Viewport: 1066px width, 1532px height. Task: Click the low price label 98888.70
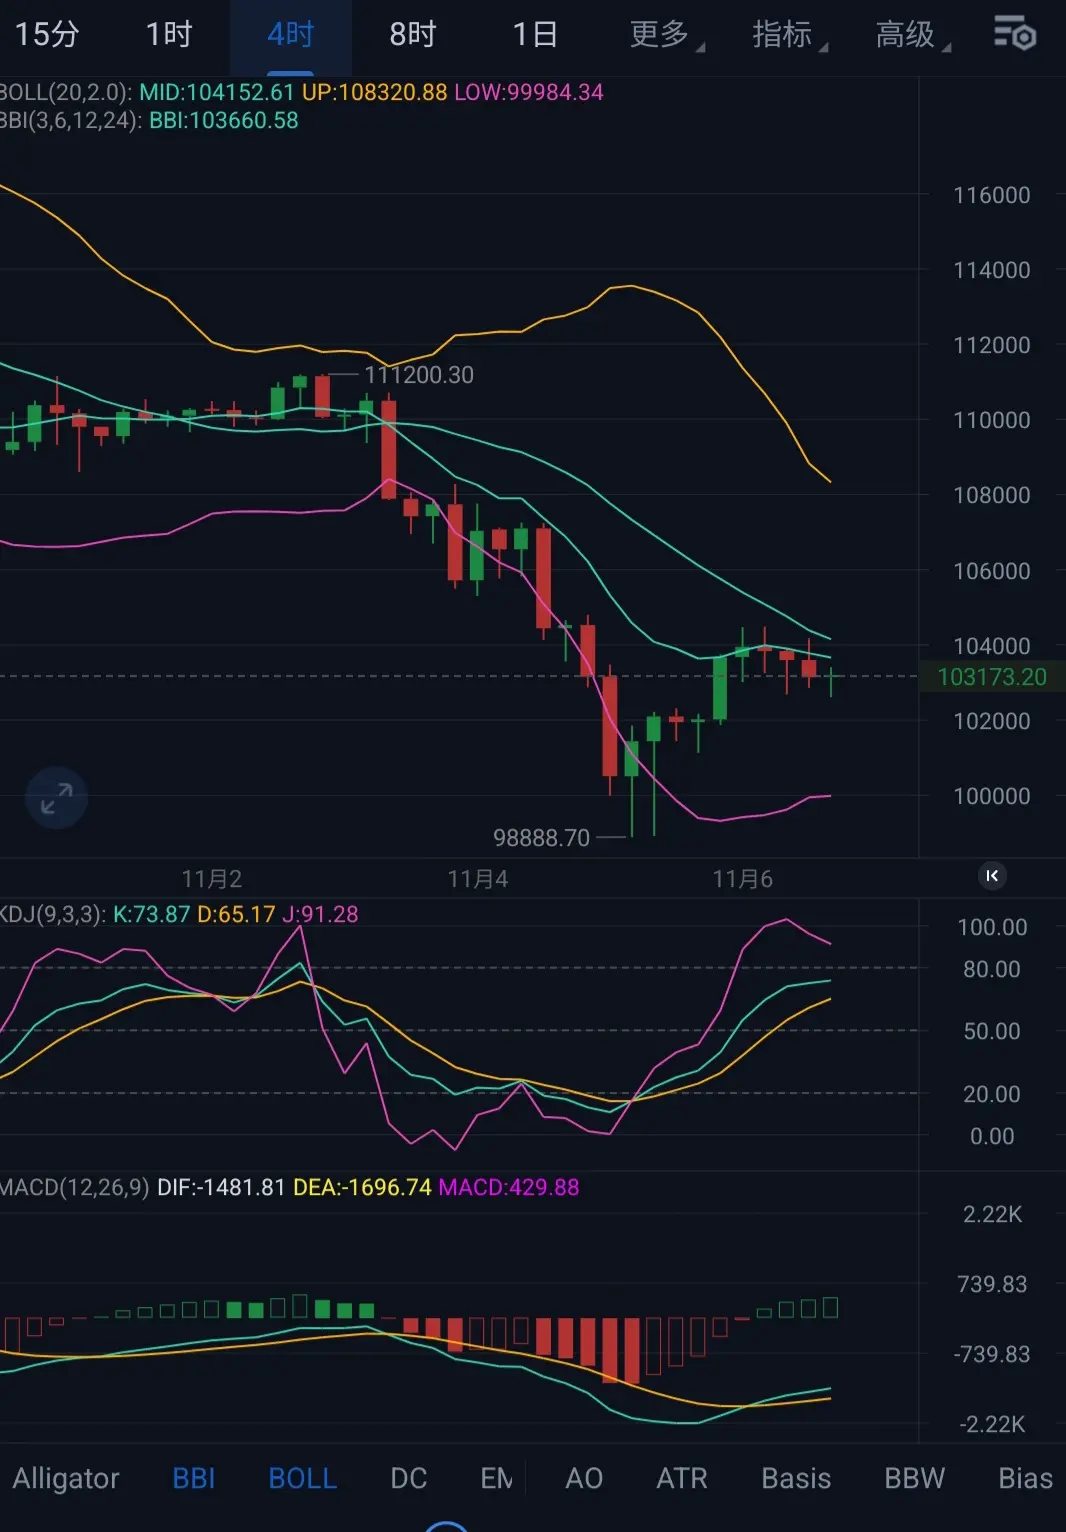tap(541, 838)
